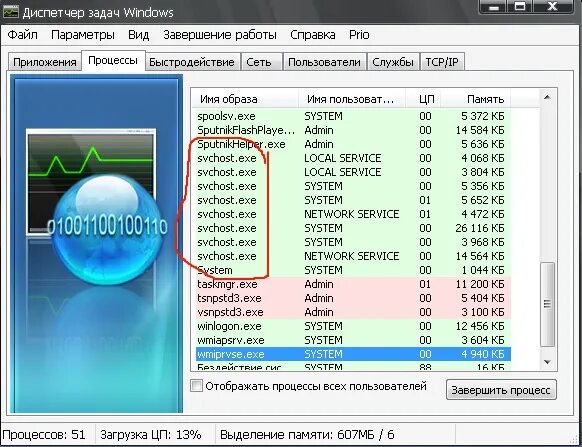582x447 pixels.
Task: Select svchost.exe using 5 356 КБ
Action: (352, 186)
